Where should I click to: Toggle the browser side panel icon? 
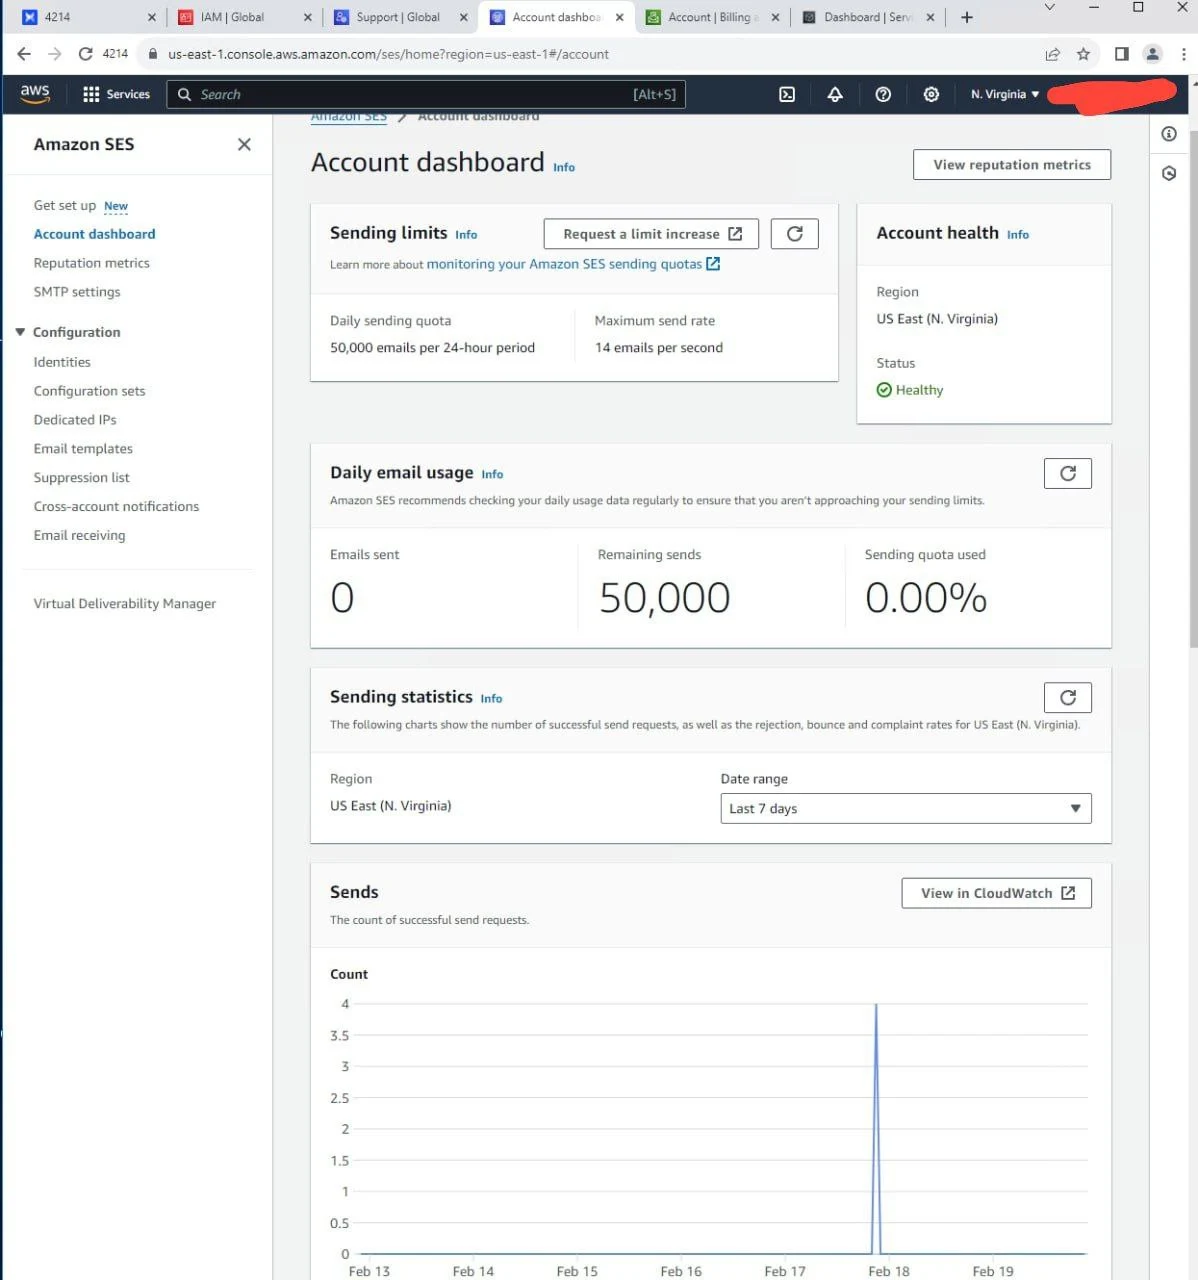tap(1122, 54)
